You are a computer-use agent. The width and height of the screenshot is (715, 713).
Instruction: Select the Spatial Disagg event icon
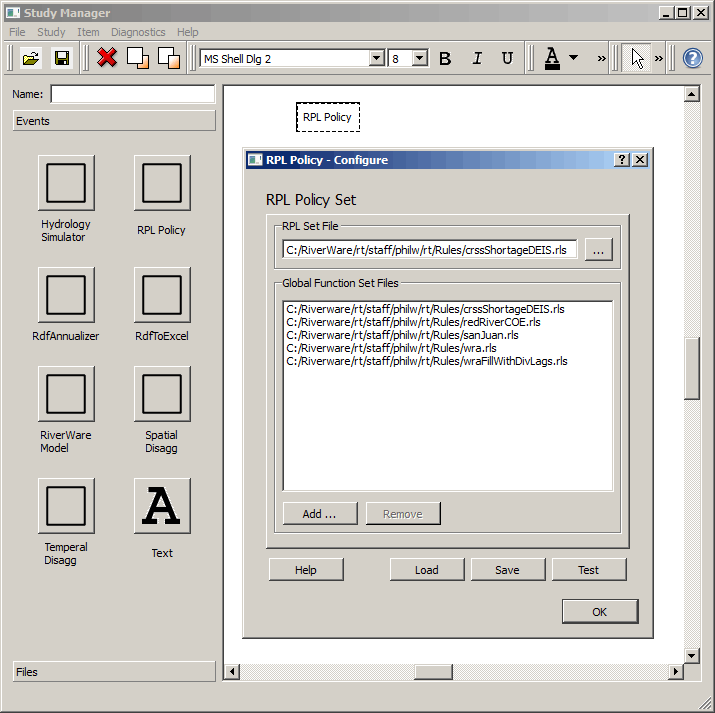(x=162, y=394)
